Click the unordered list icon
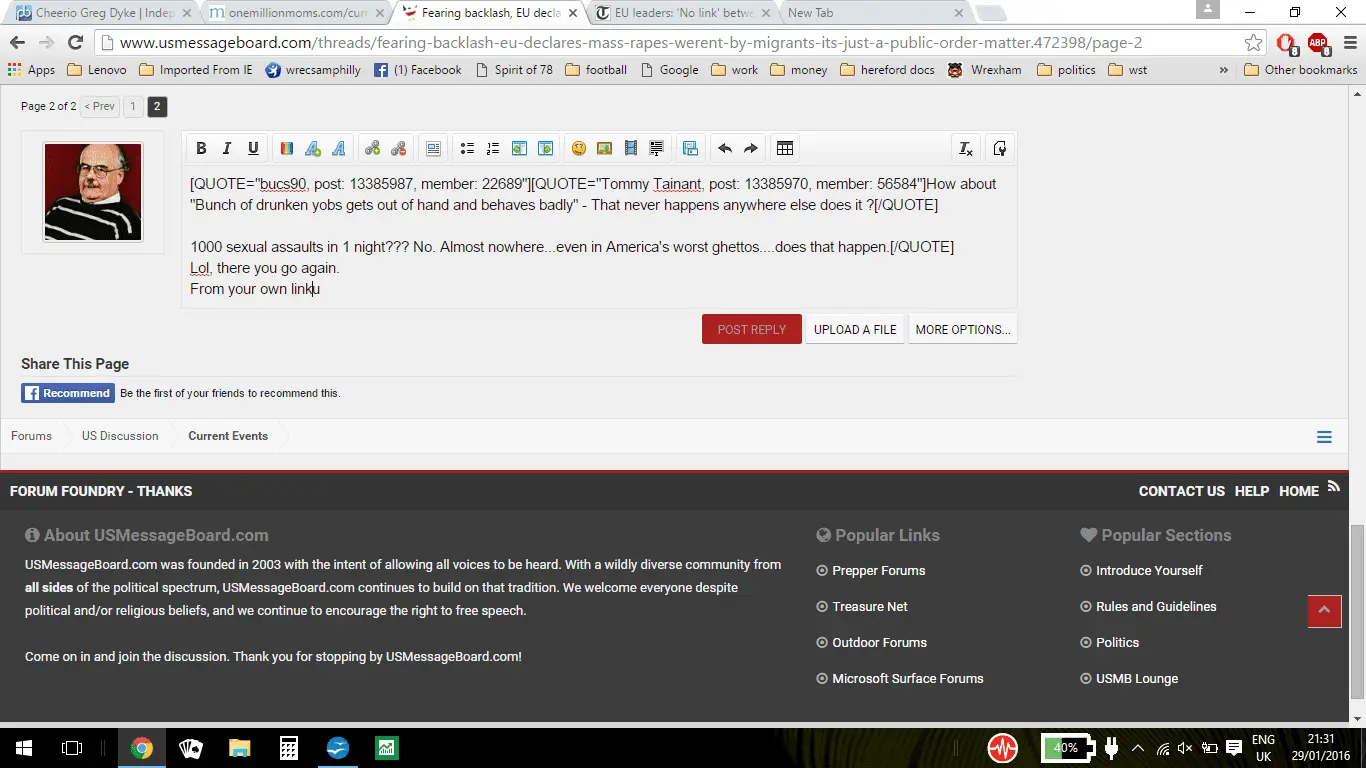Image resolution: width=1366 pixels, height=768 pixels. 467,148
